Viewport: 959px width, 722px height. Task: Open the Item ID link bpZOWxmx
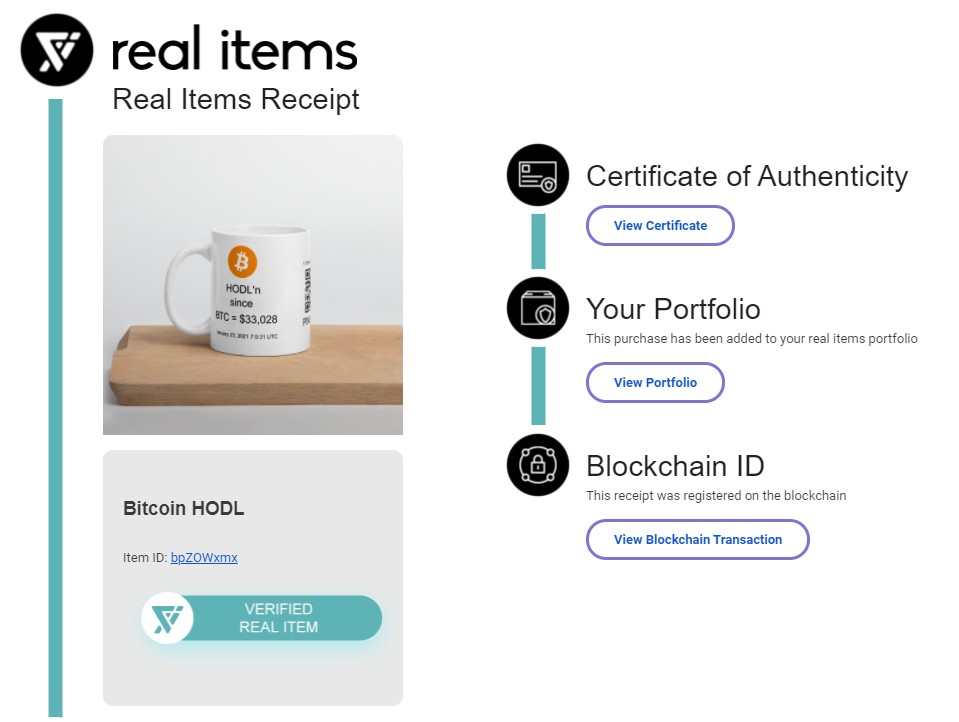[204, 557]
